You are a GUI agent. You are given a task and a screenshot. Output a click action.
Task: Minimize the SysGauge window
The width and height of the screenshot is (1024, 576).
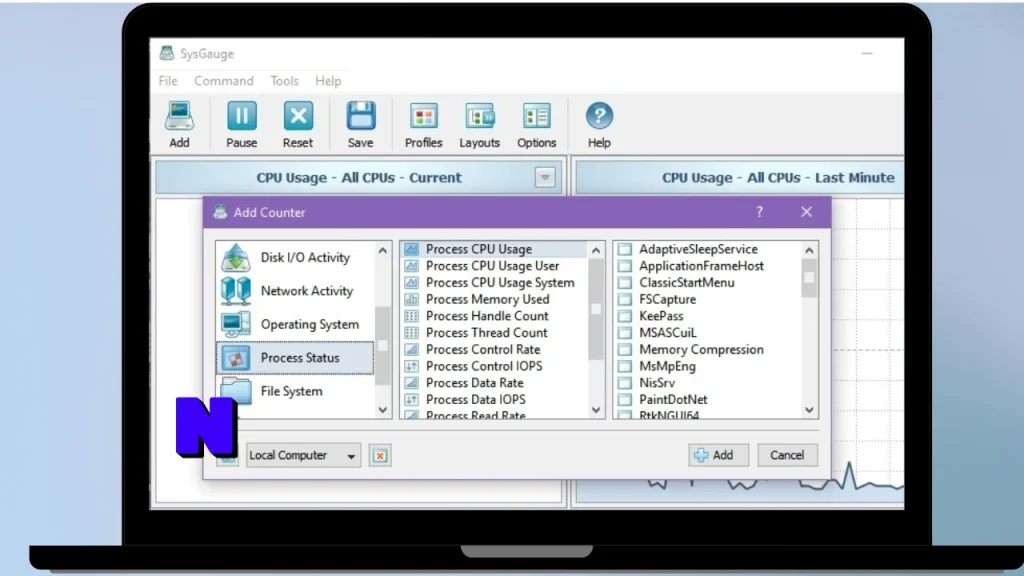(867, 54)
